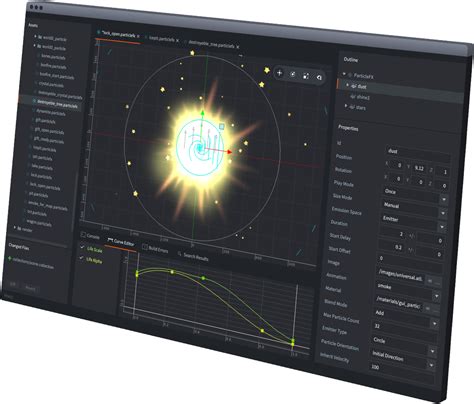Screen dimensions: 474x404
Task: Click the last control point on the curve
Action: tap(293, 342)
